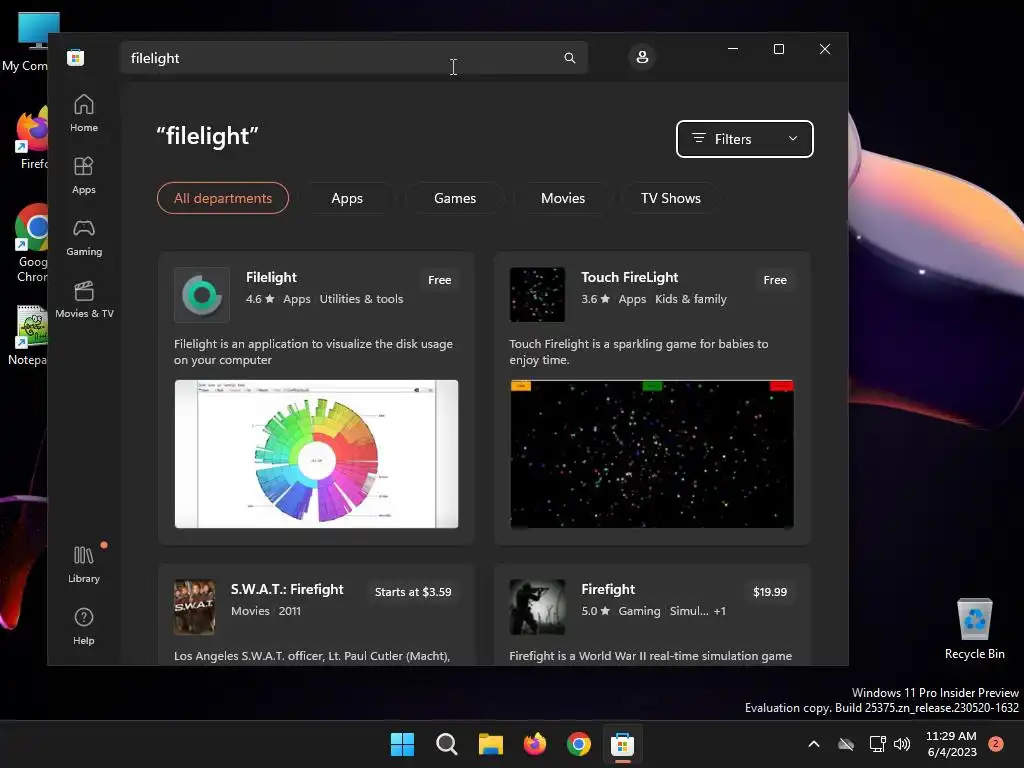
Task: Open Help in Store sidebar
Action: coord(84,627)
